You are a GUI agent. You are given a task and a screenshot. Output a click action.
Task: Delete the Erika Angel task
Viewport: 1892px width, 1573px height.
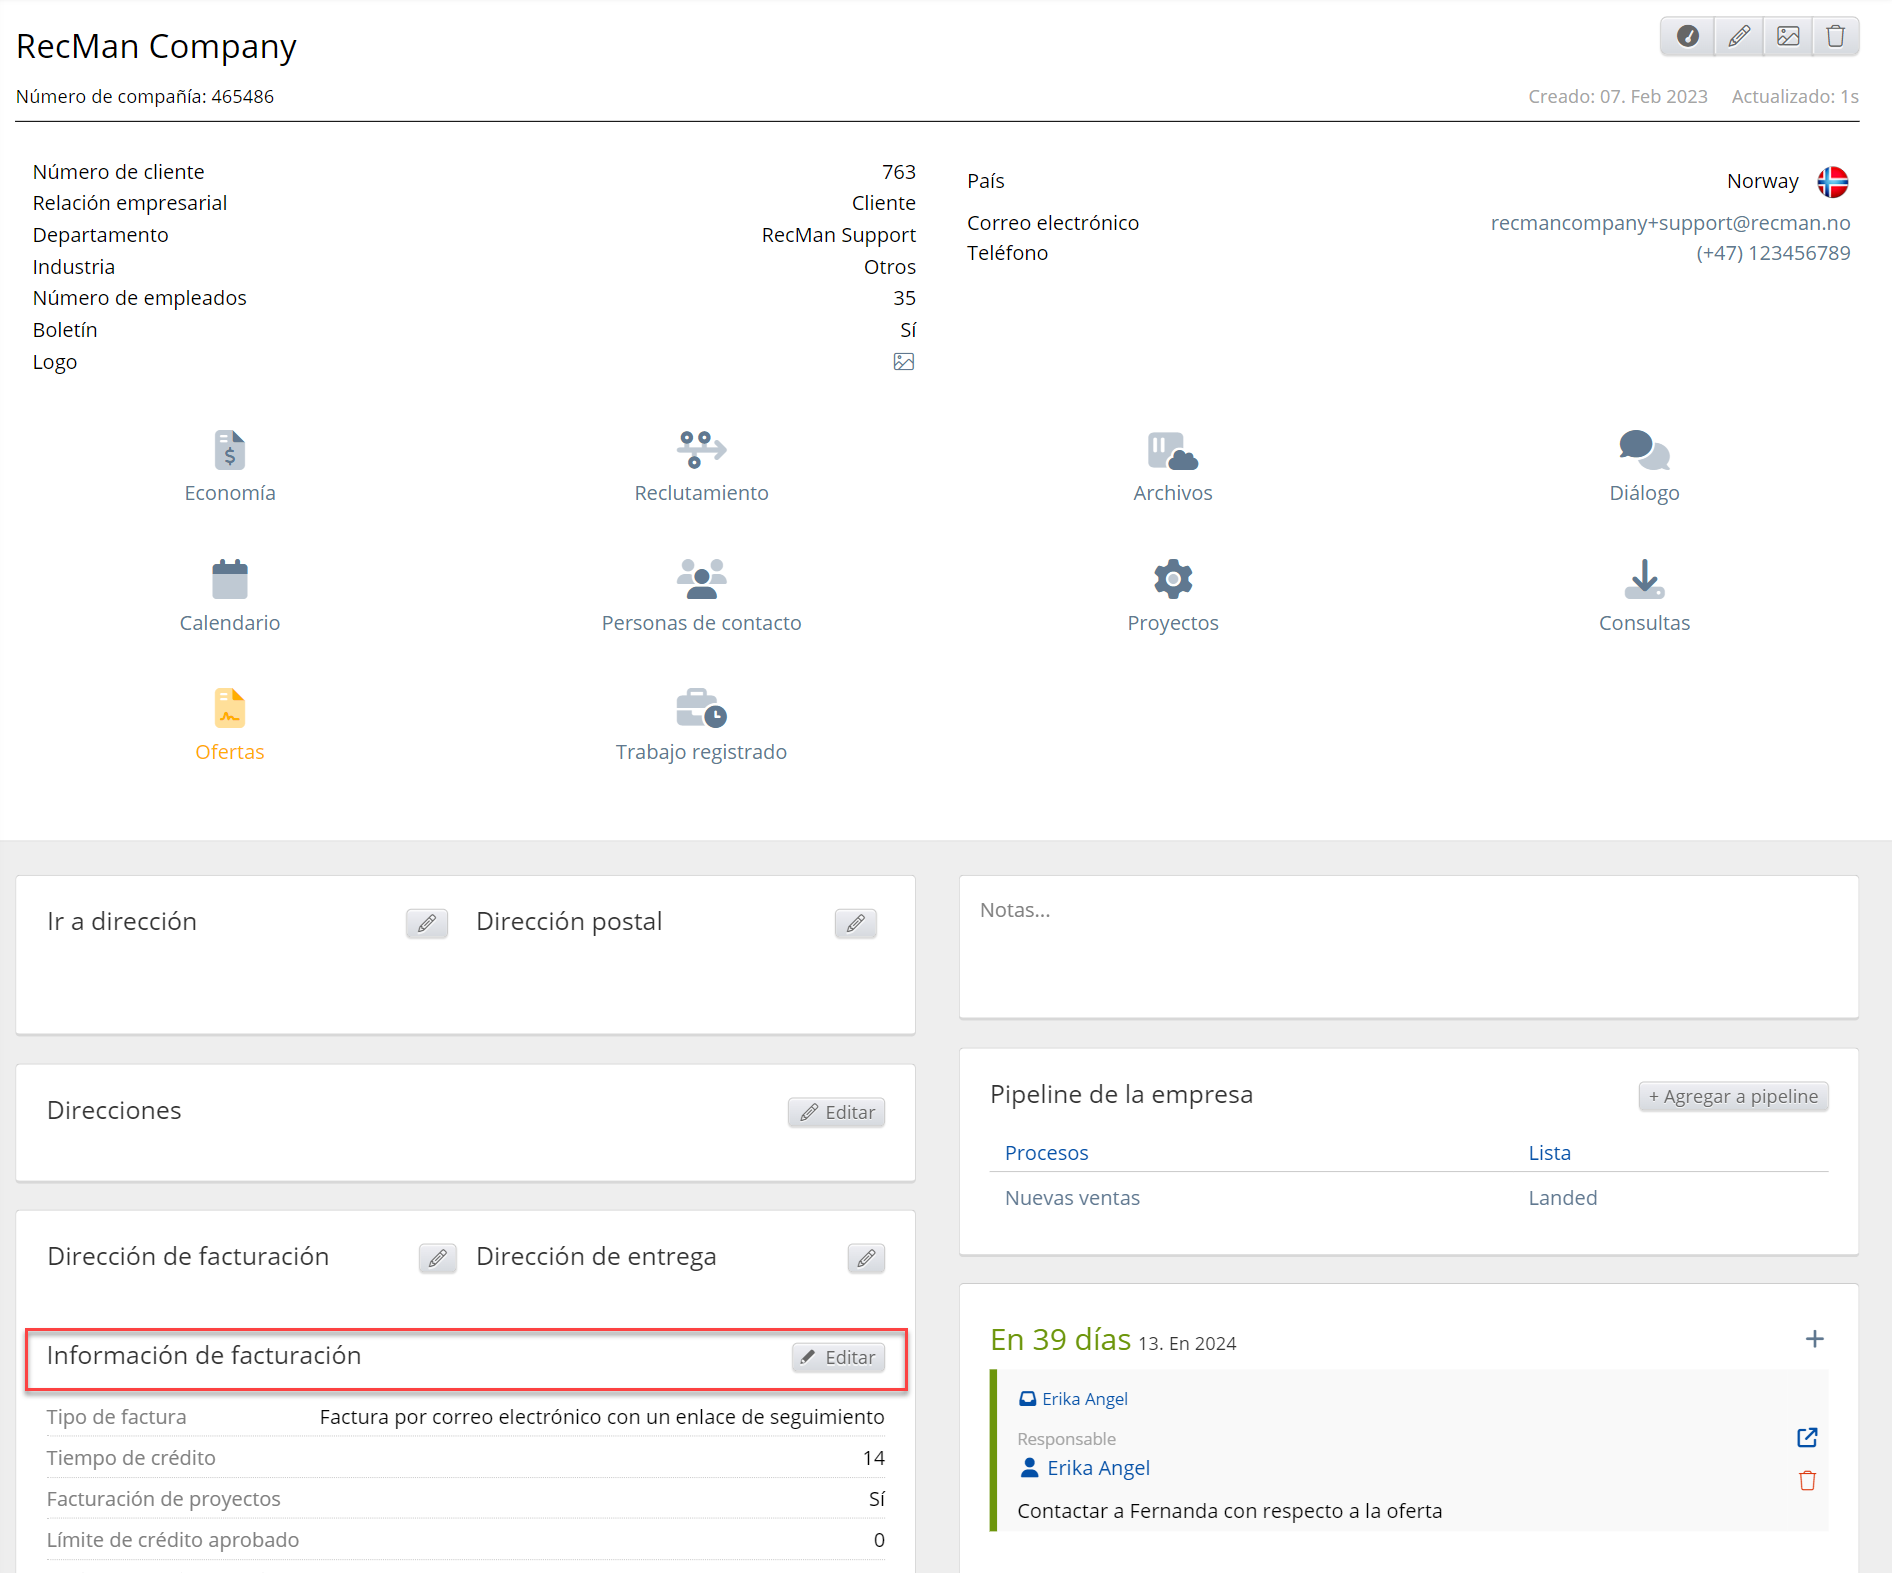point(1807,1481)
